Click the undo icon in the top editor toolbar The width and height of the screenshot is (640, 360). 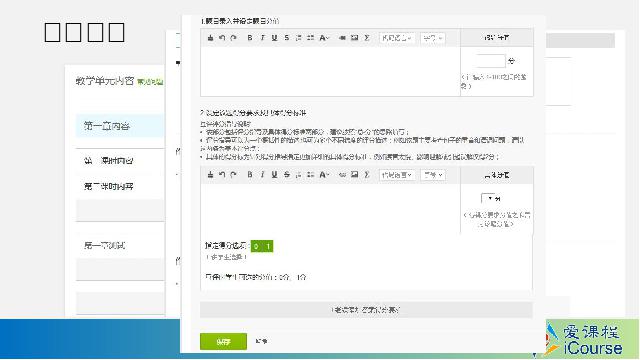(222, 38)
